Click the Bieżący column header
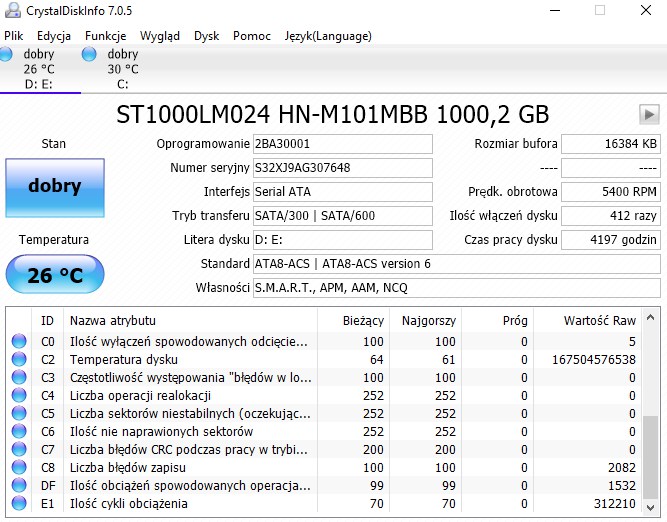The image size is (667, 522). tap(353, 320)
